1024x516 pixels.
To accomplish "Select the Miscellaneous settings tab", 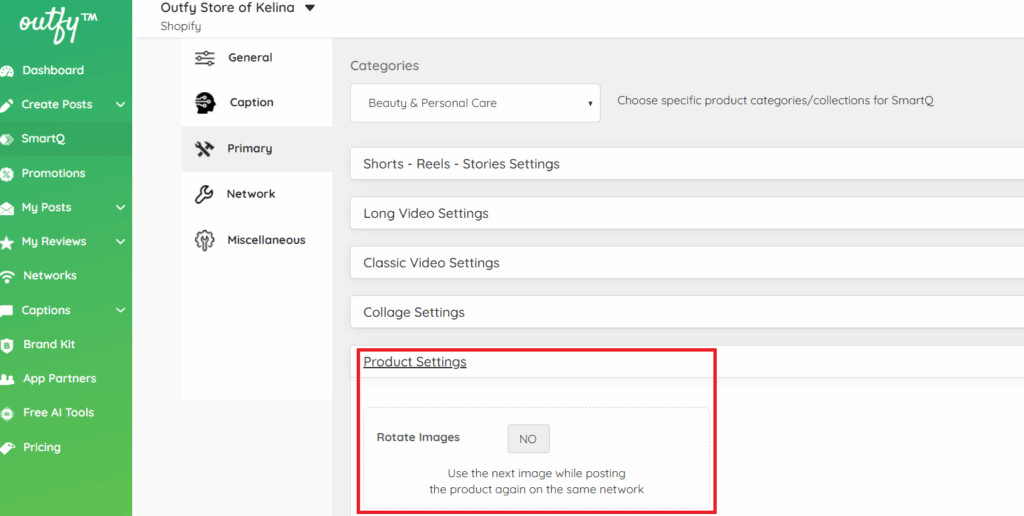I will (265, 240).
